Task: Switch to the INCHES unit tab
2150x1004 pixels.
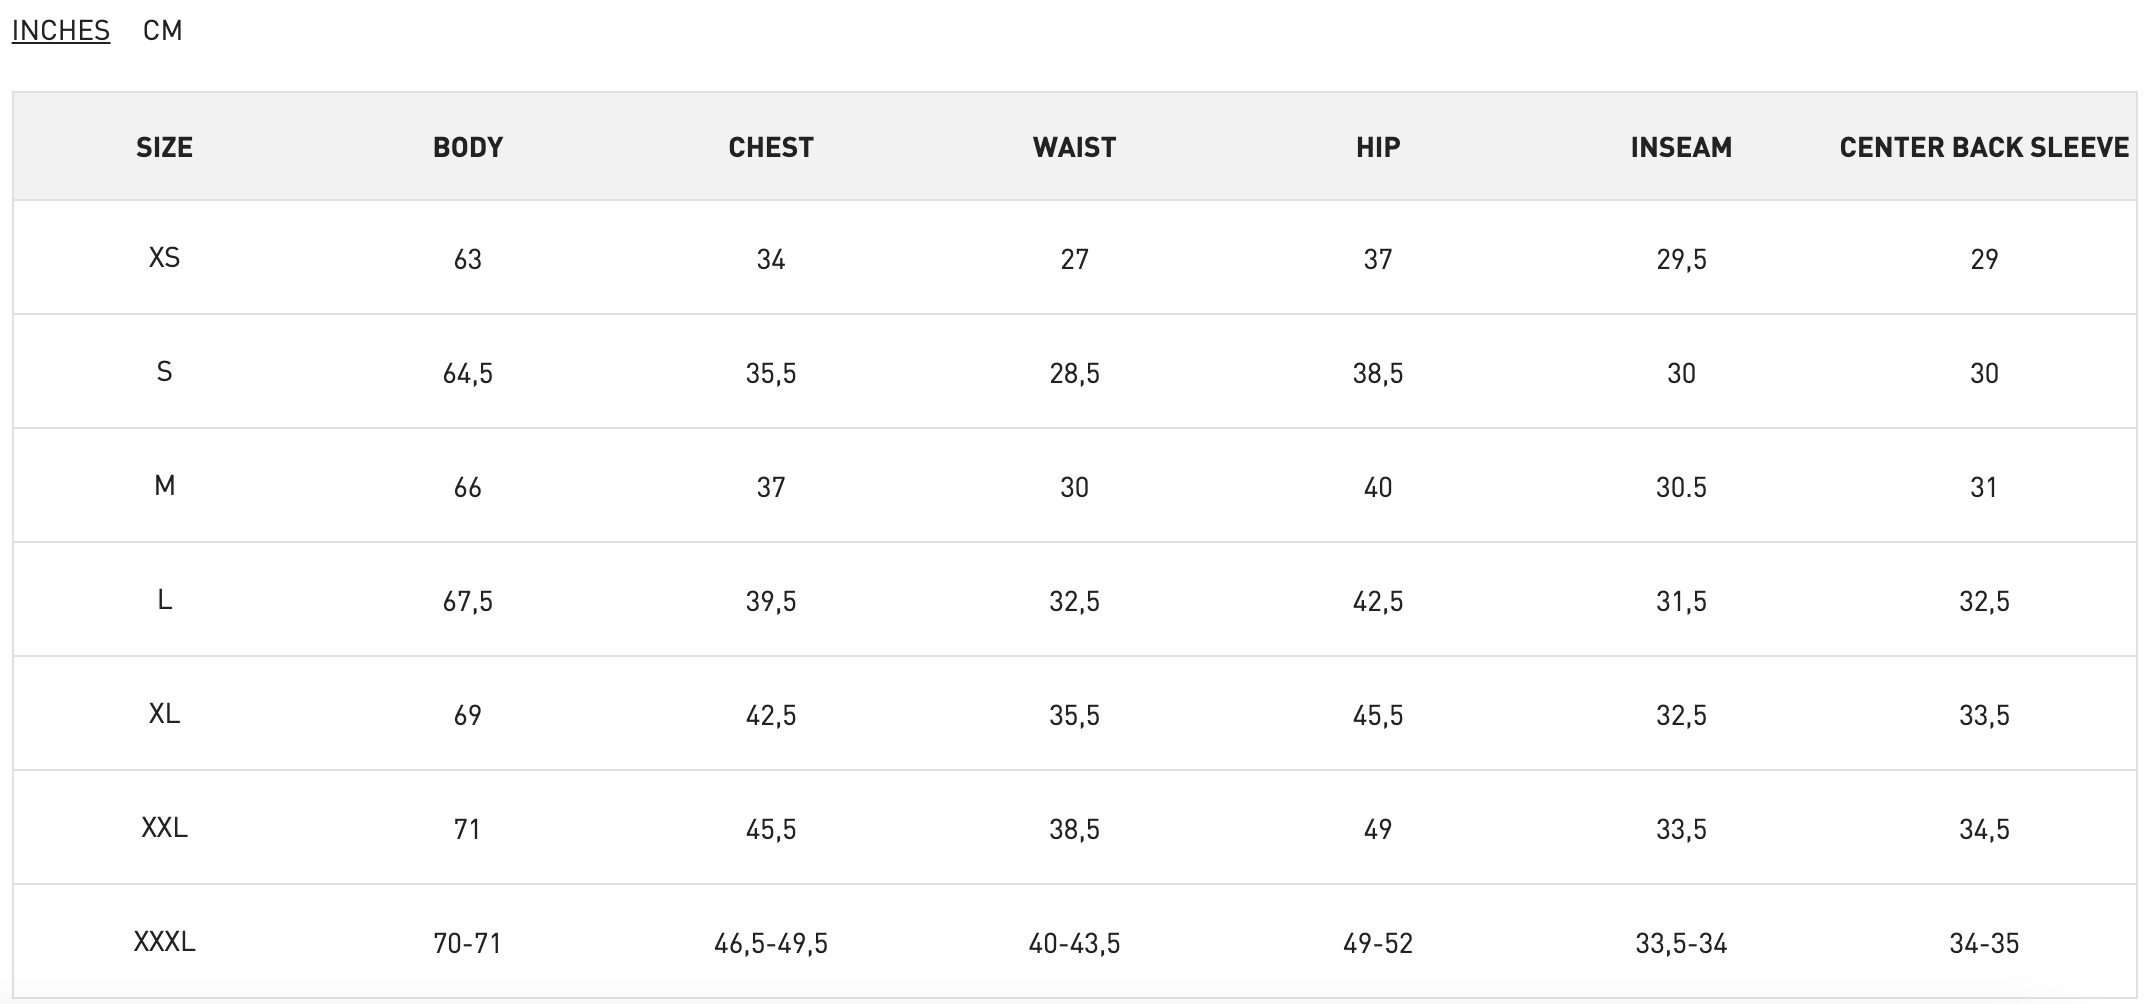Action: [x=61, y=30]
